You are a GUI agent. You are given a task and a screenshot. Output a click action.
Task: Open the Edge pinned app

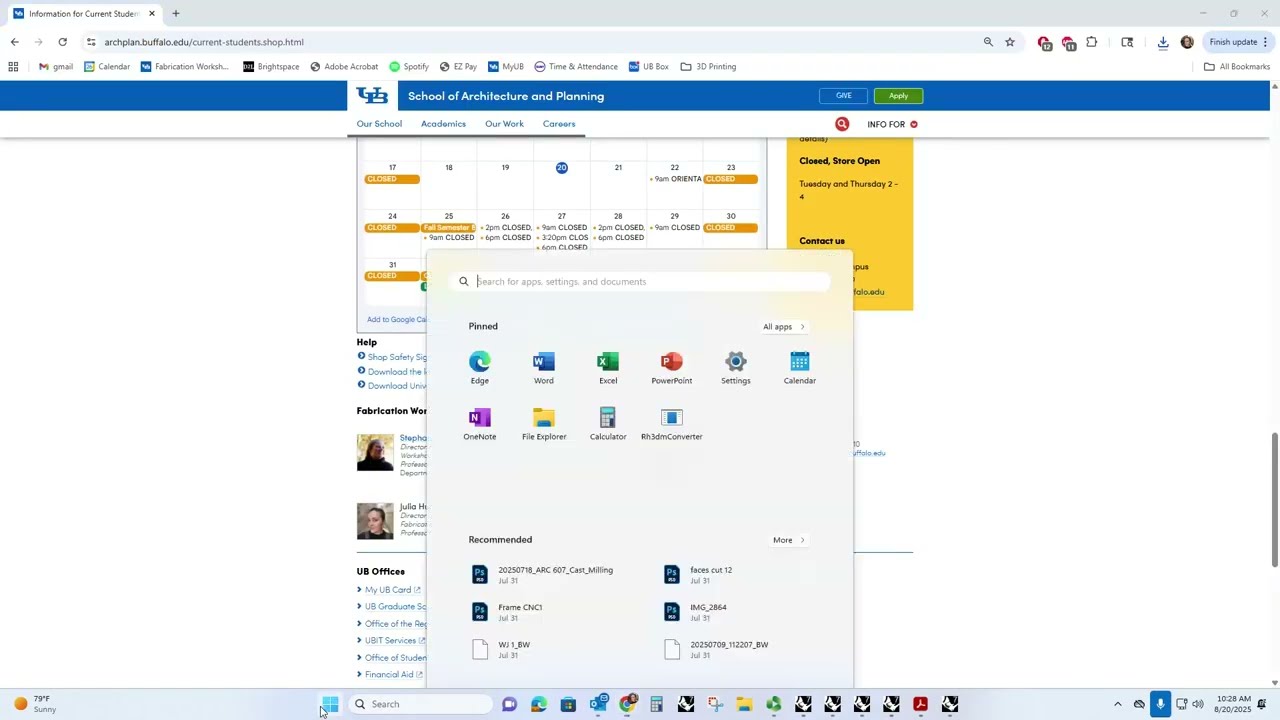point(480,367)
